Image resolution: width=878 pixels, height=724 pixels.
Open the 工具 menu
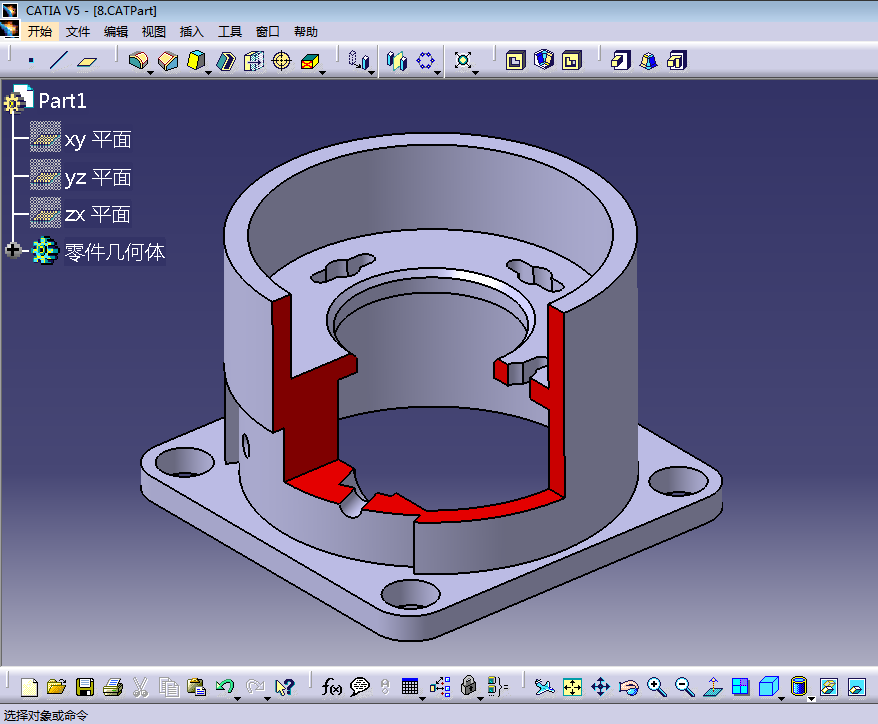(230, 32)
